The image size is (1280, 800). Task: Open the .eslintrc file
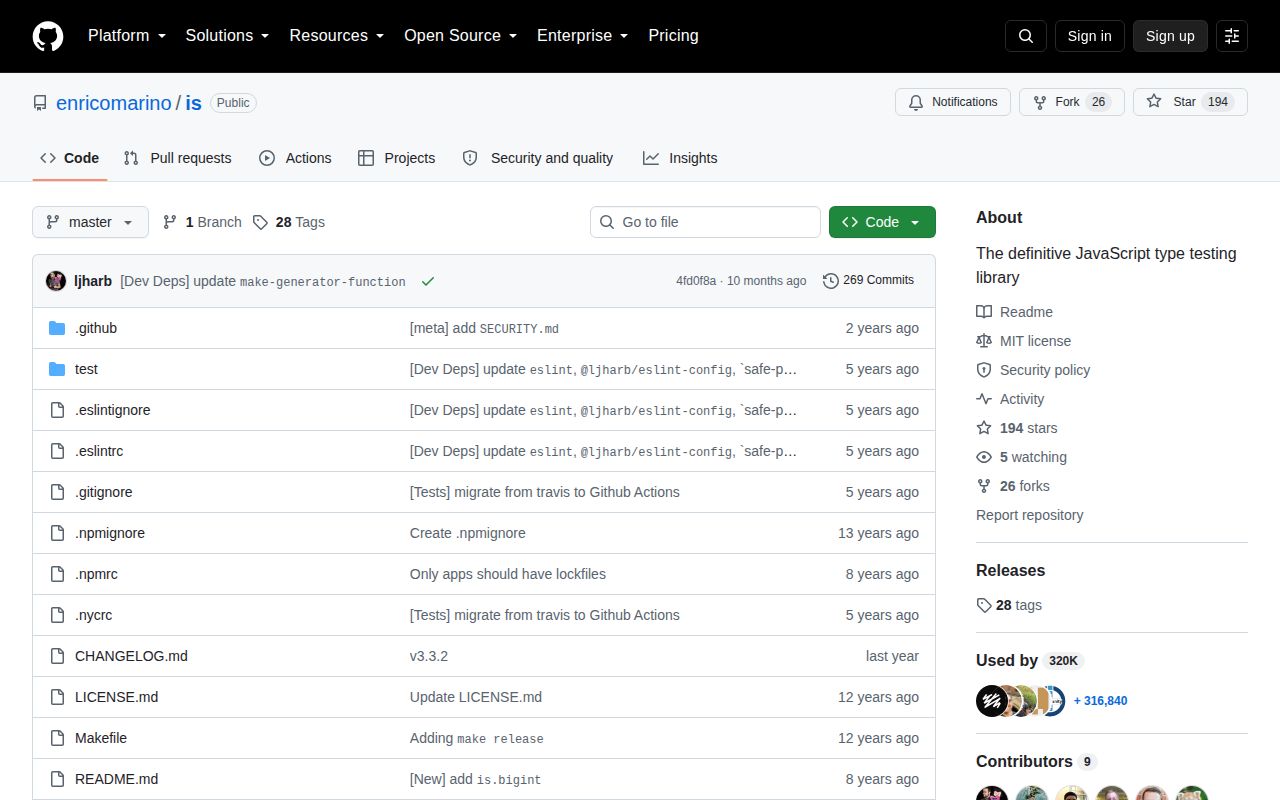[x=99, y=451]
